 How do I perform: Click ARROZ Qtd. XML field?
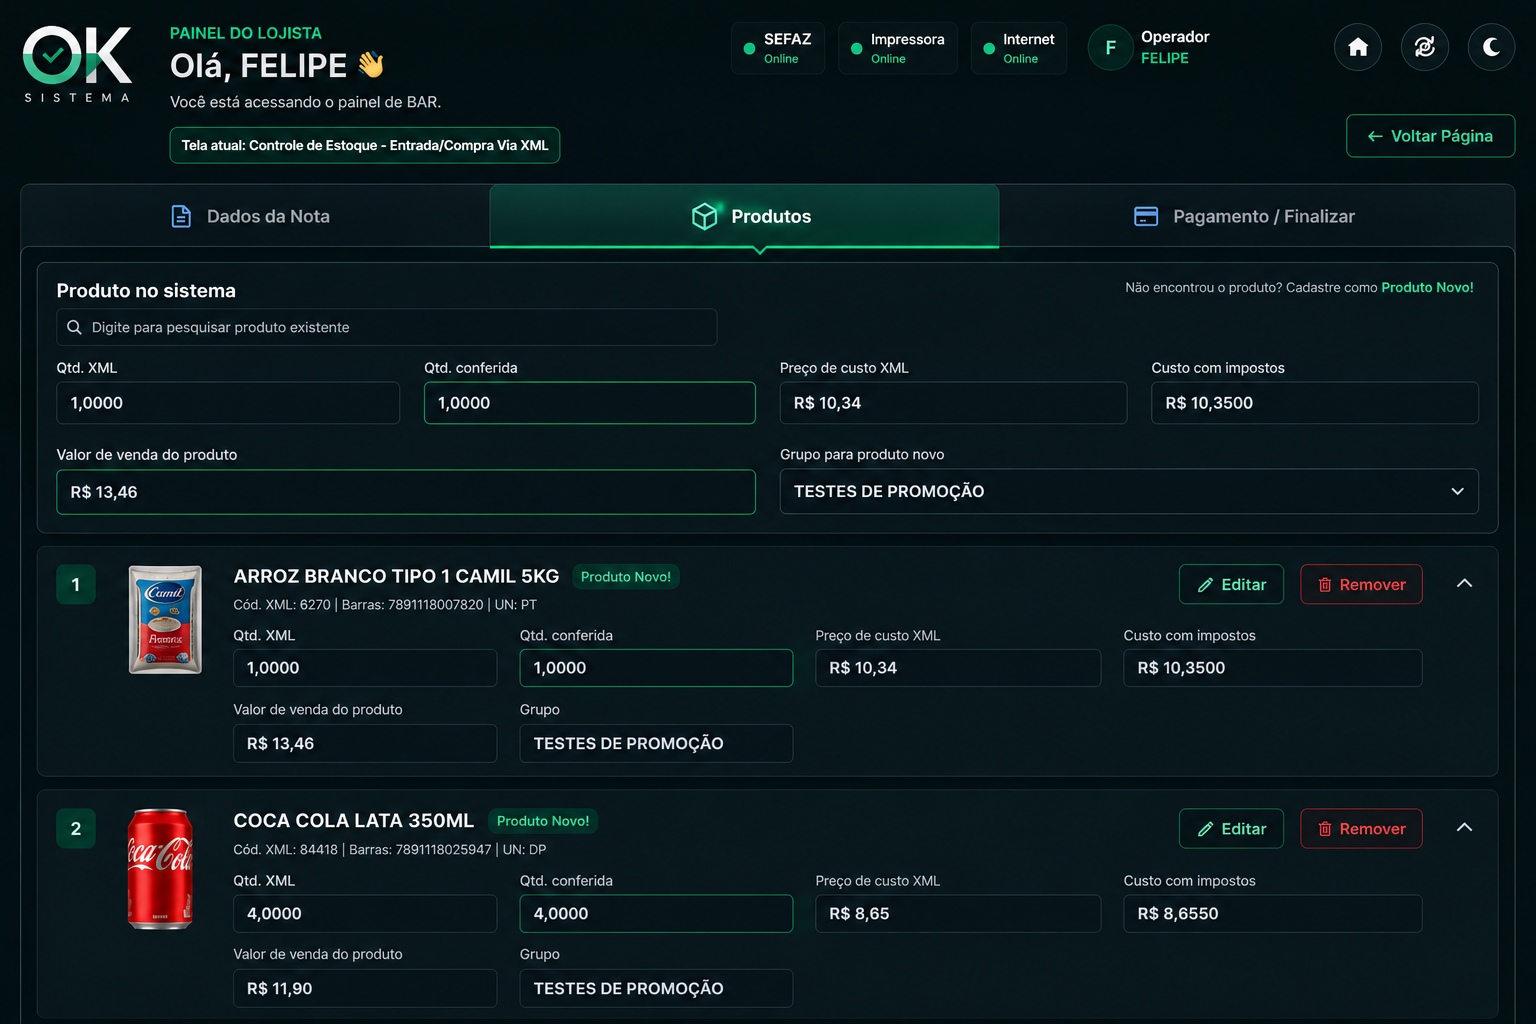[365, 668]
